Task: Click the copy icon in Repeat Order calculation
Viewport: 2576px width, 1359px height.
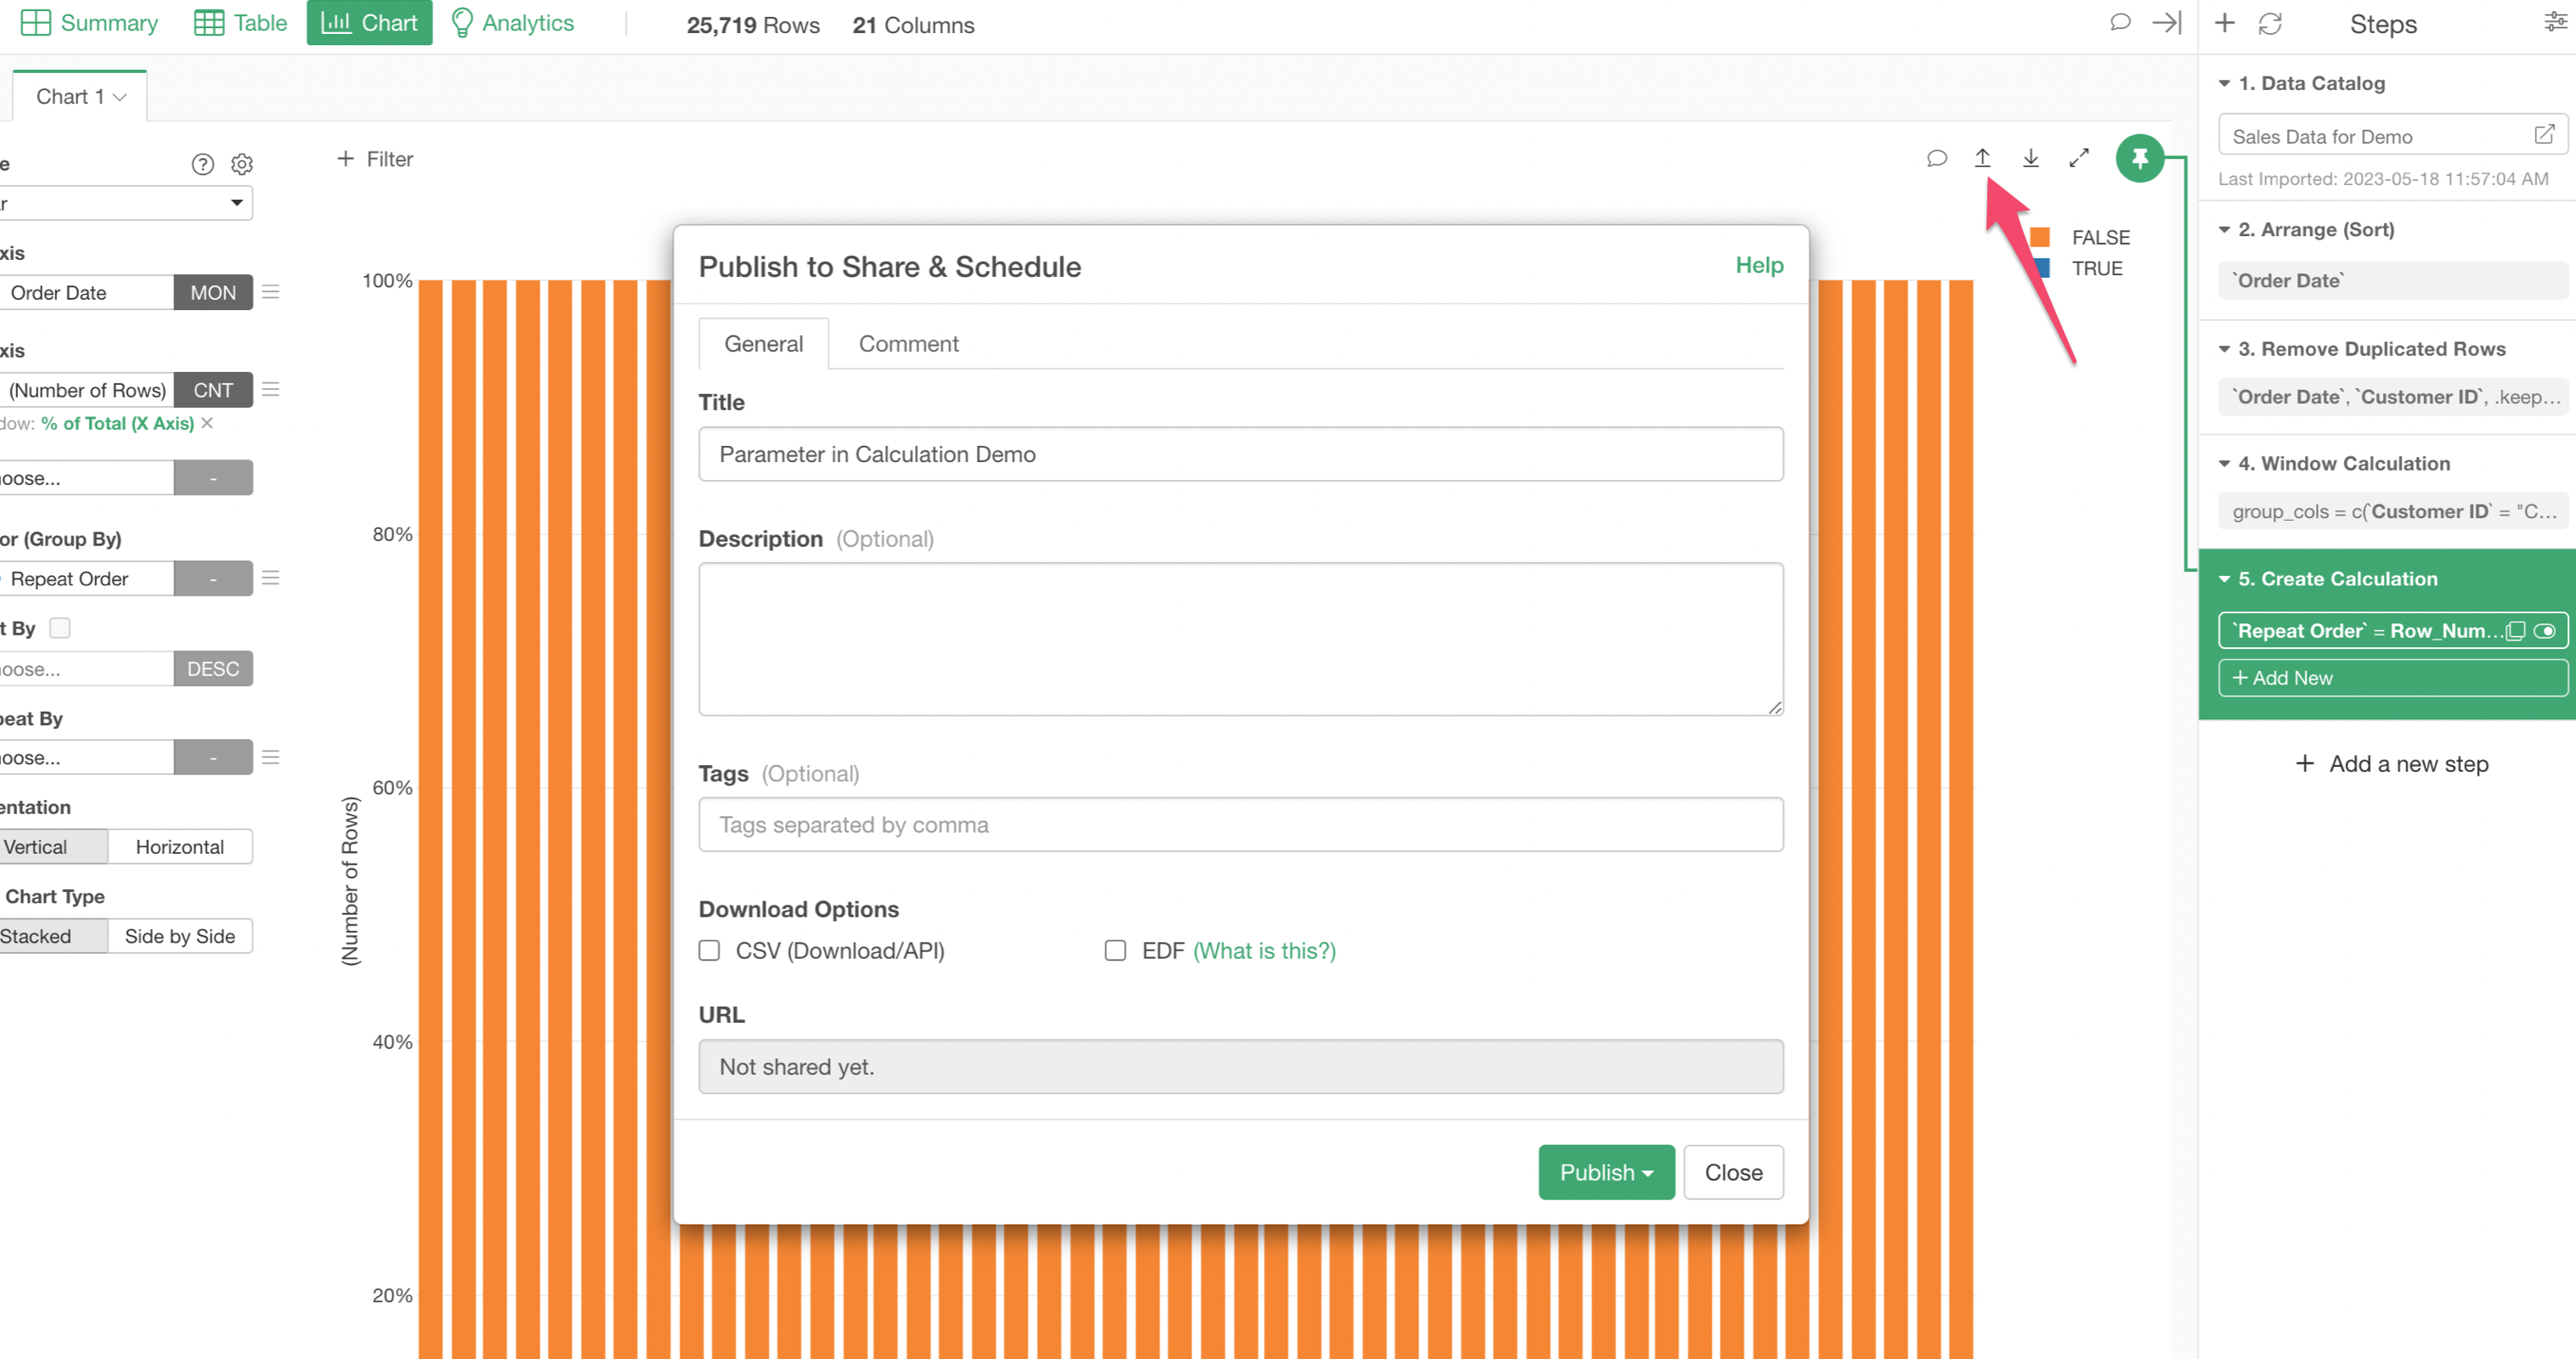Action: pyautogui.click(x=2515, y=631)
